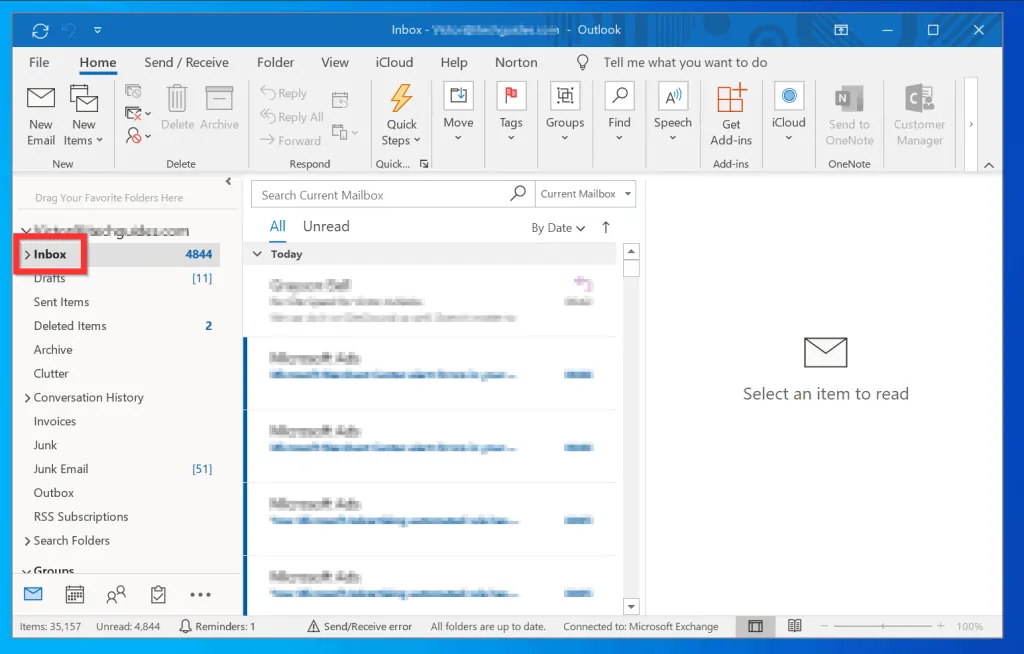Switch to the Calendar view icon
Viewport: 1024px width, 654px height.
(74, 593)
